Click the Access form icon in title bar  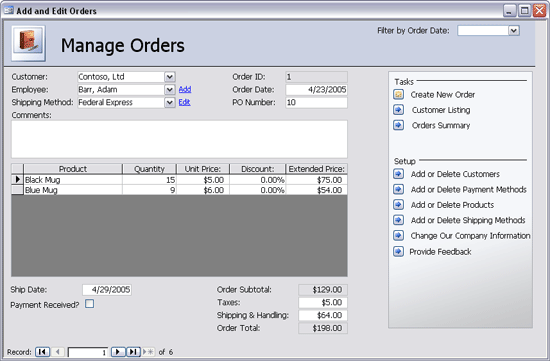pos(8,11)
